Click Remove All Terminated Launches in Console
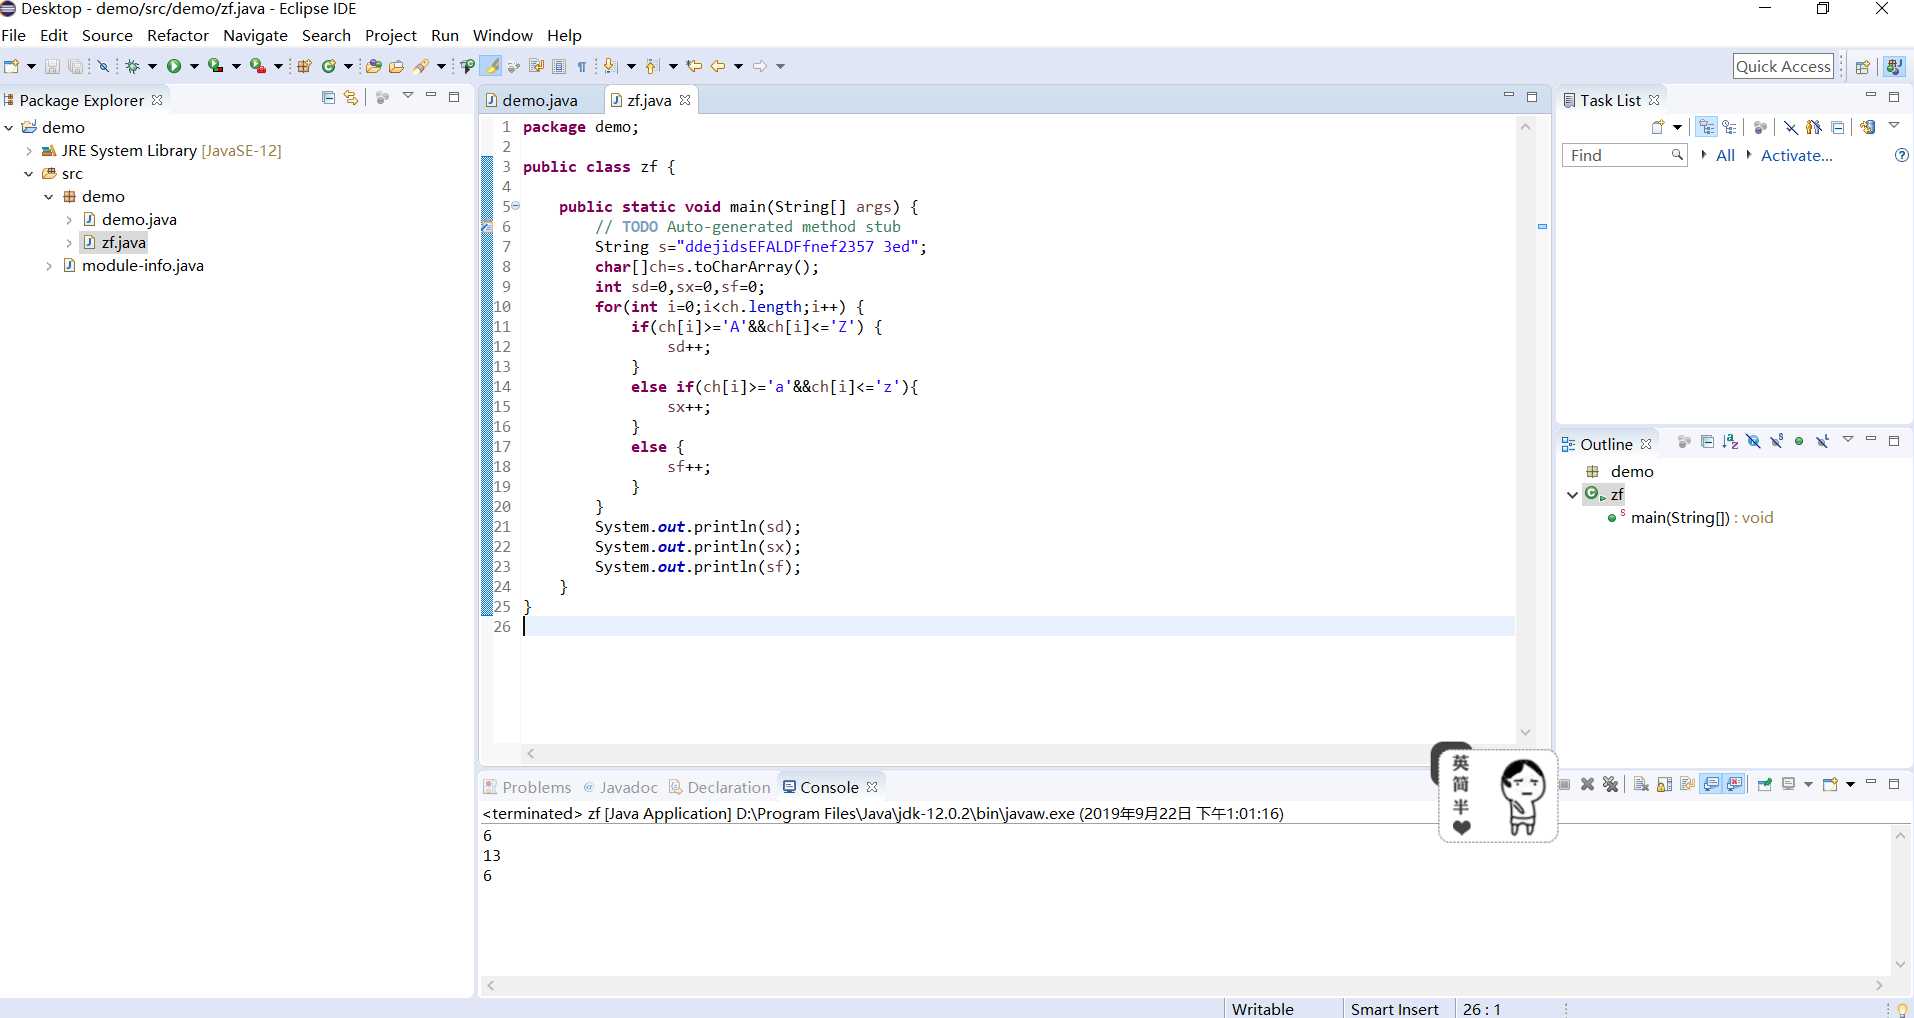1914x1018 pixels. pyautogui.click(x=1610, y=784)
